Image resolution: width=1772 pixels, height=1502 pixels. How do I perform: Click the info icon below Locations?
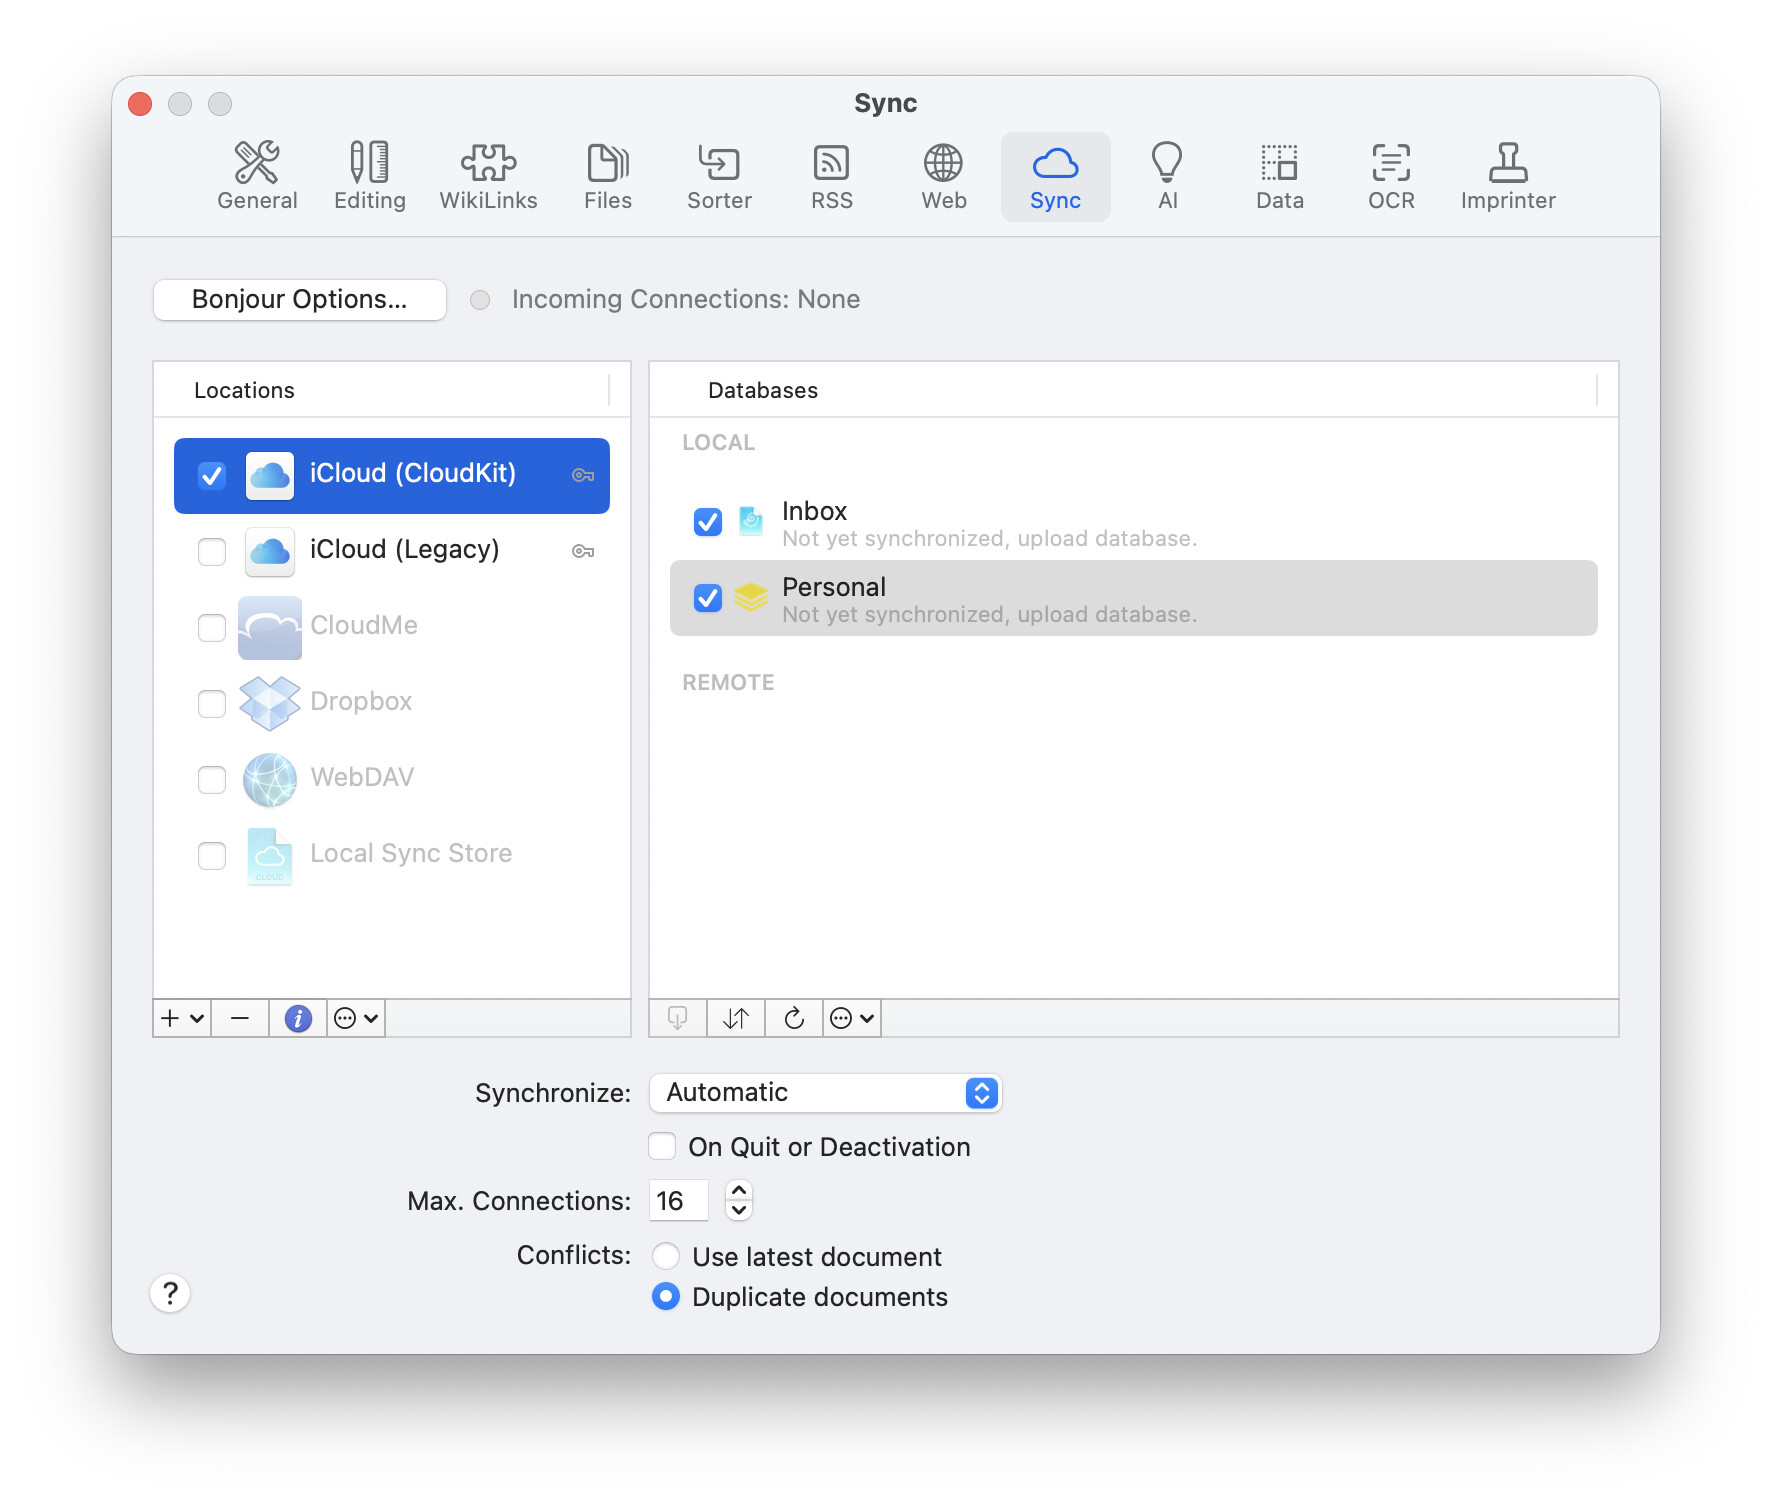coord(298,1019)
